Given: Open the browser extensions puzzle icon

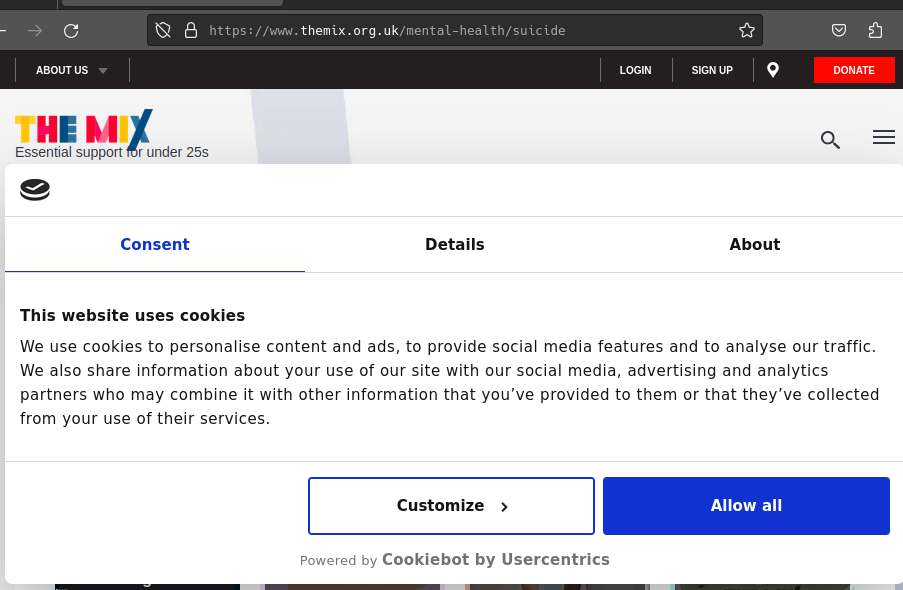Looking at the screenshot, I should (x=876, y=31).
